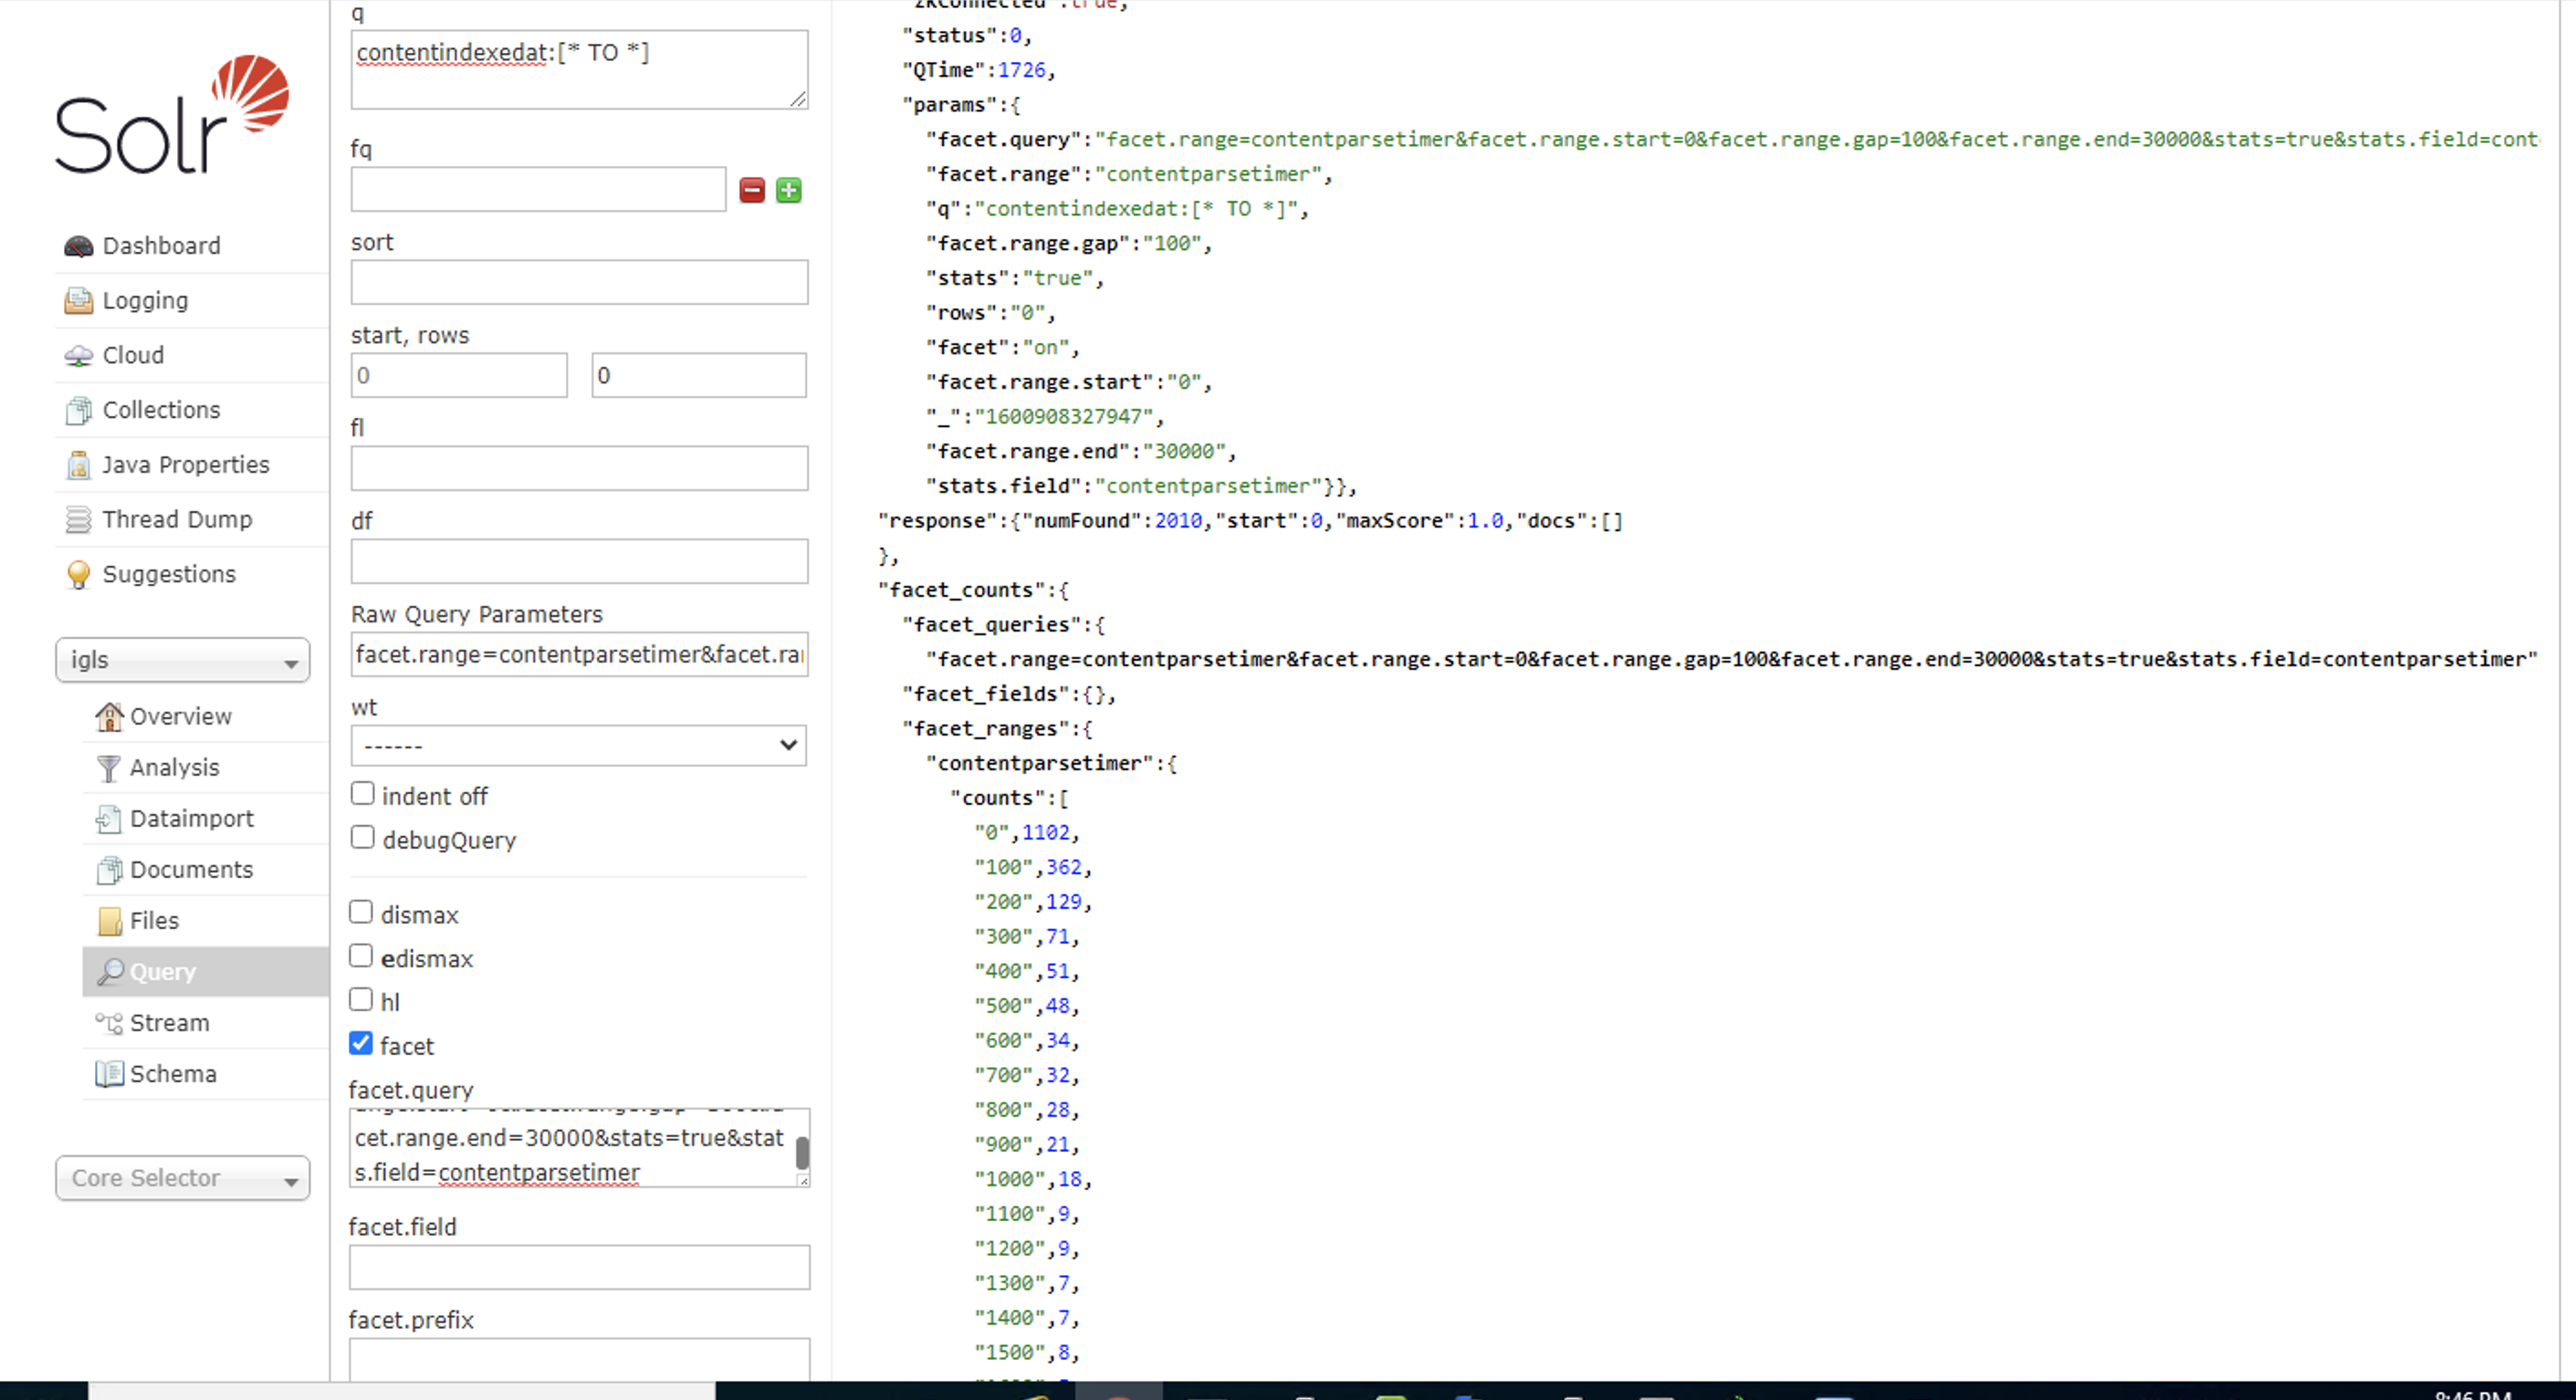Click the rows value field
Viewport: 2576px width, 1400px height.
[x=699, y=376]
